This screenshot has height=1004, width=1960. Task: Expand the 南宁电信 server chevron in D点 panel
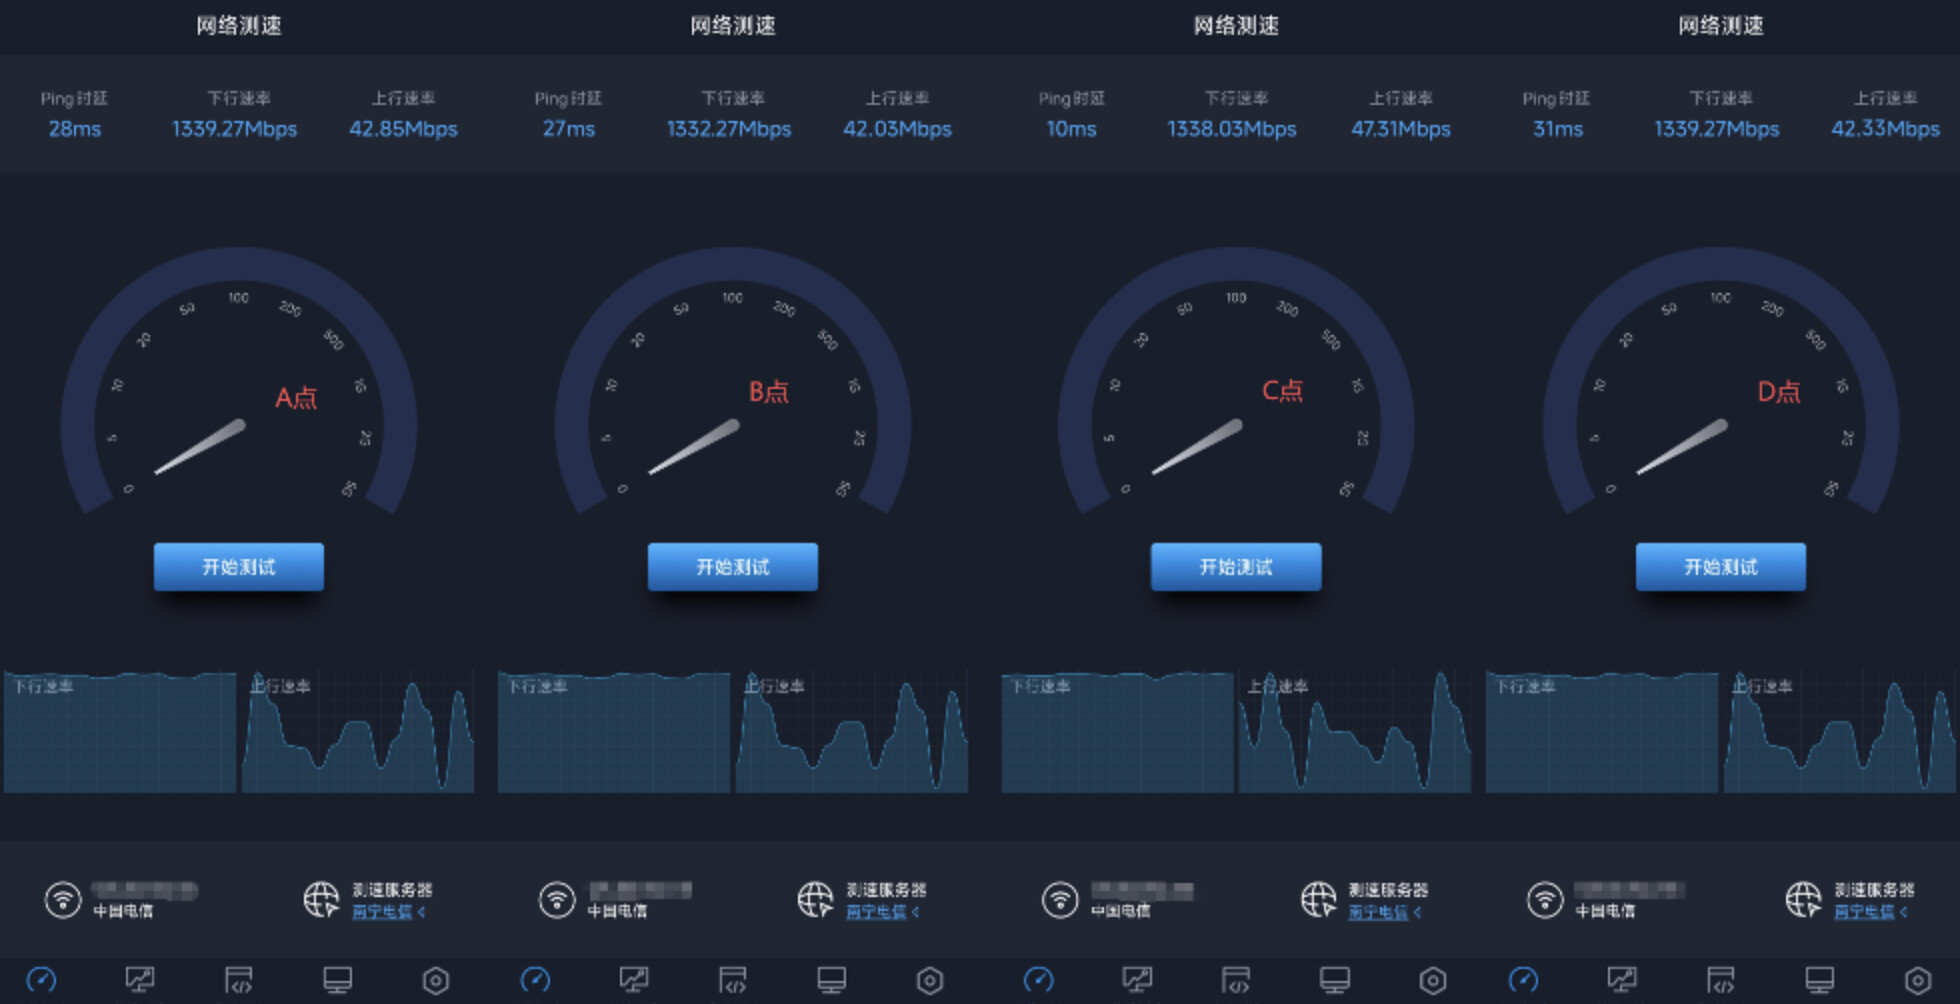tap(1903, 912)
